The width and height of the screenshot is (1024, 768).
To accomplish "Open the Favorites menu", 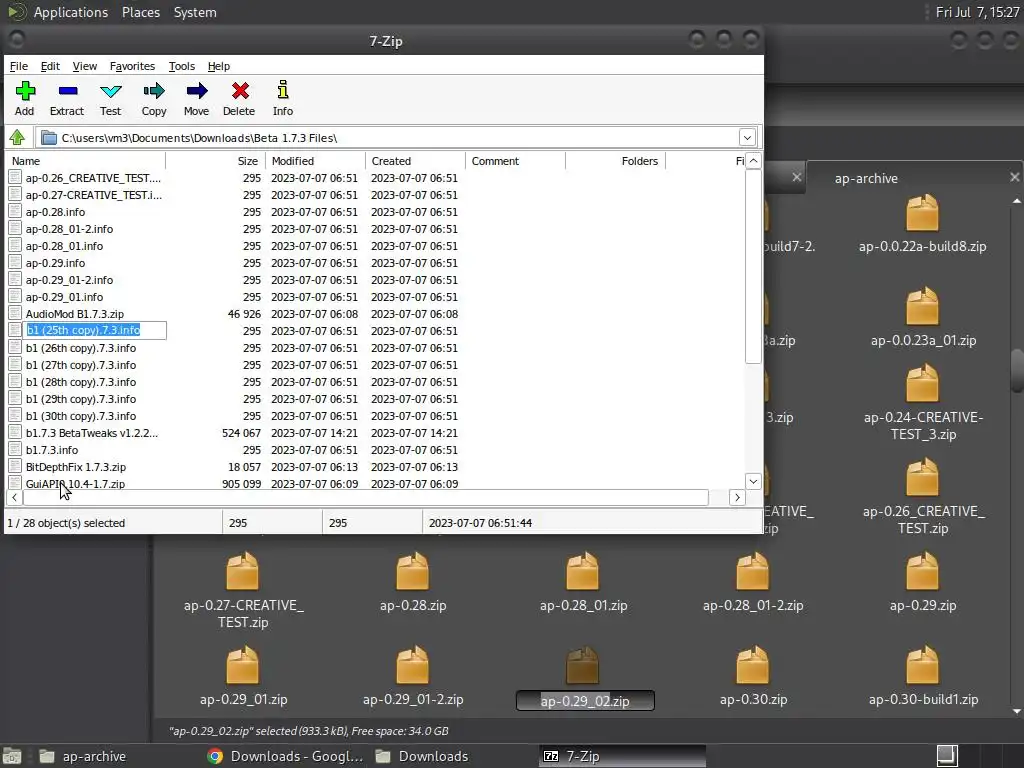I will 132,66.
